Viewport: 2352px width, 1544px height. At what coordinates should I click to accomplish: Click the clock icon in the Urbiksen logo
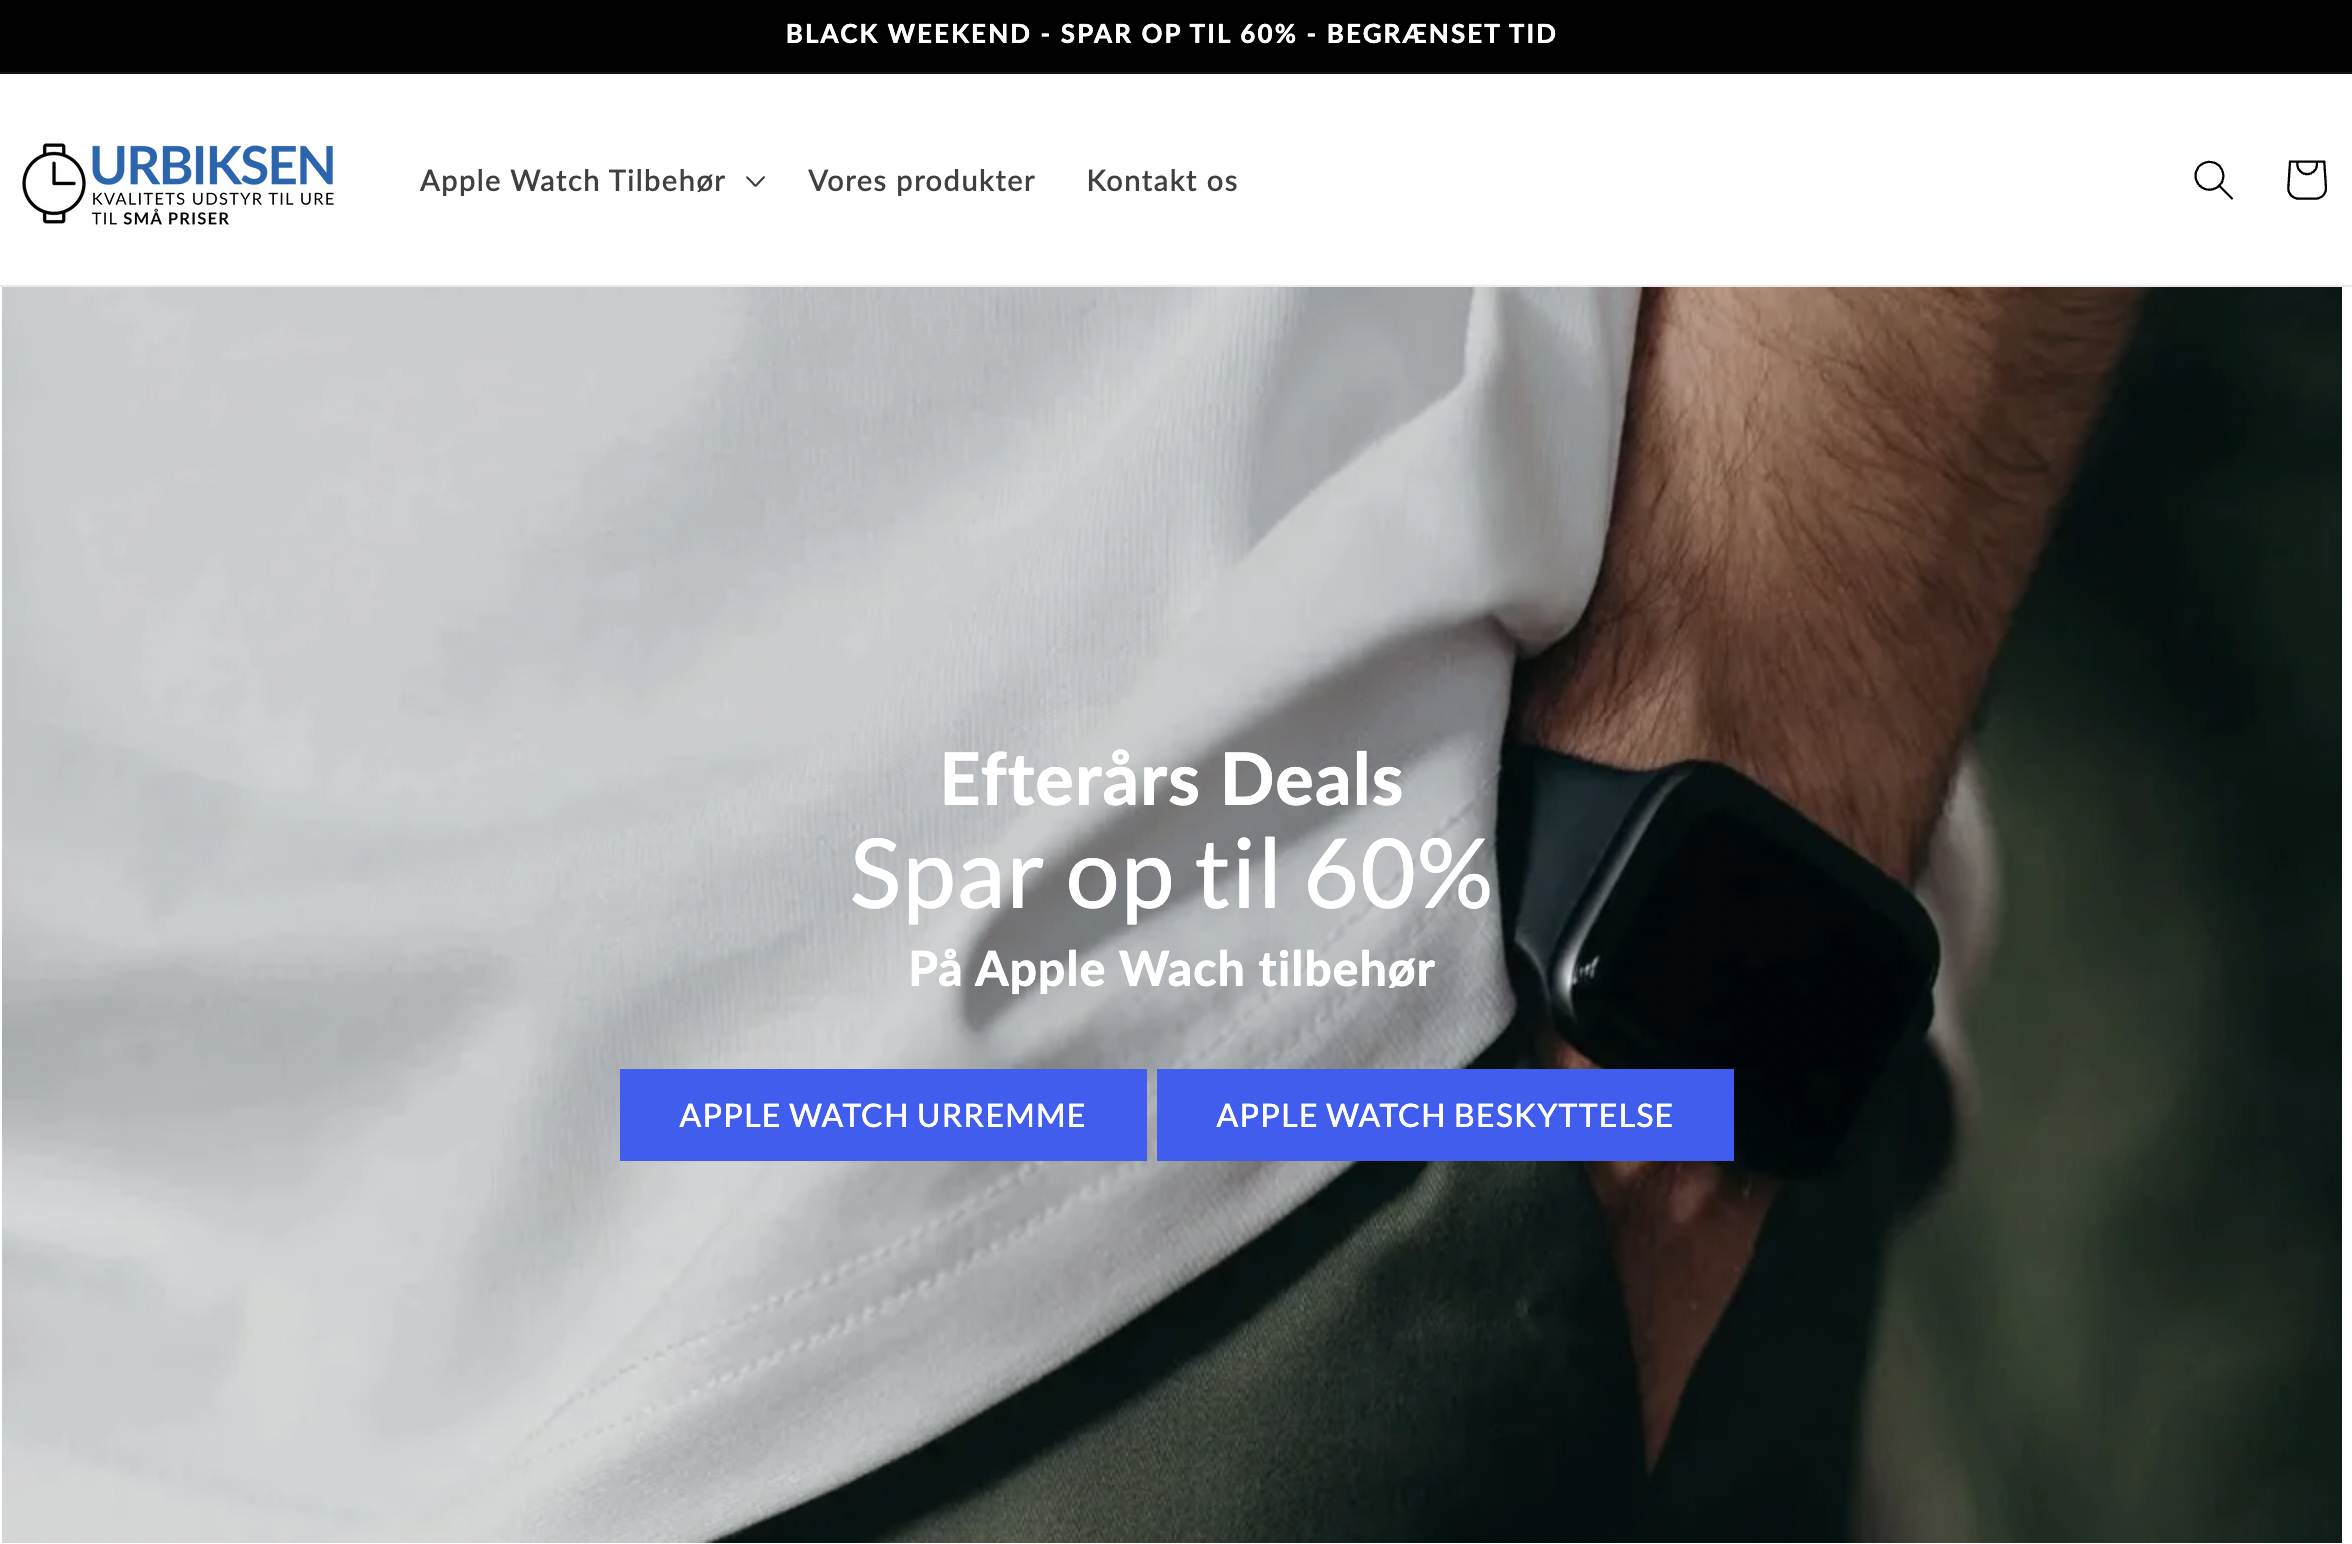point(54,183)
